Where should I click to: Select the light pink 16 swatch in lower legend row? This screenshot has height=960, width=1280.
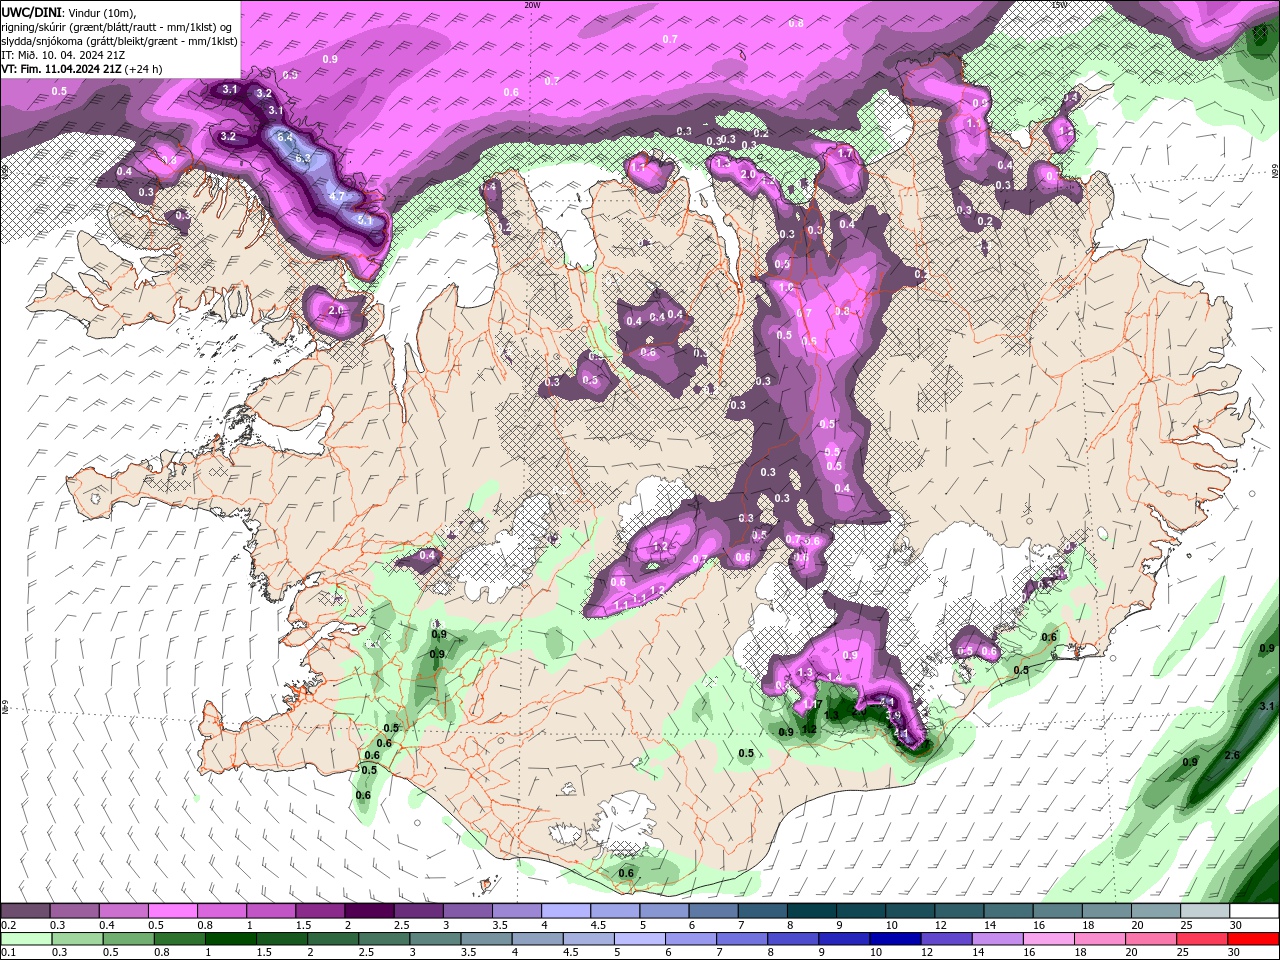pyautogui.click(x=1049, y=938)
